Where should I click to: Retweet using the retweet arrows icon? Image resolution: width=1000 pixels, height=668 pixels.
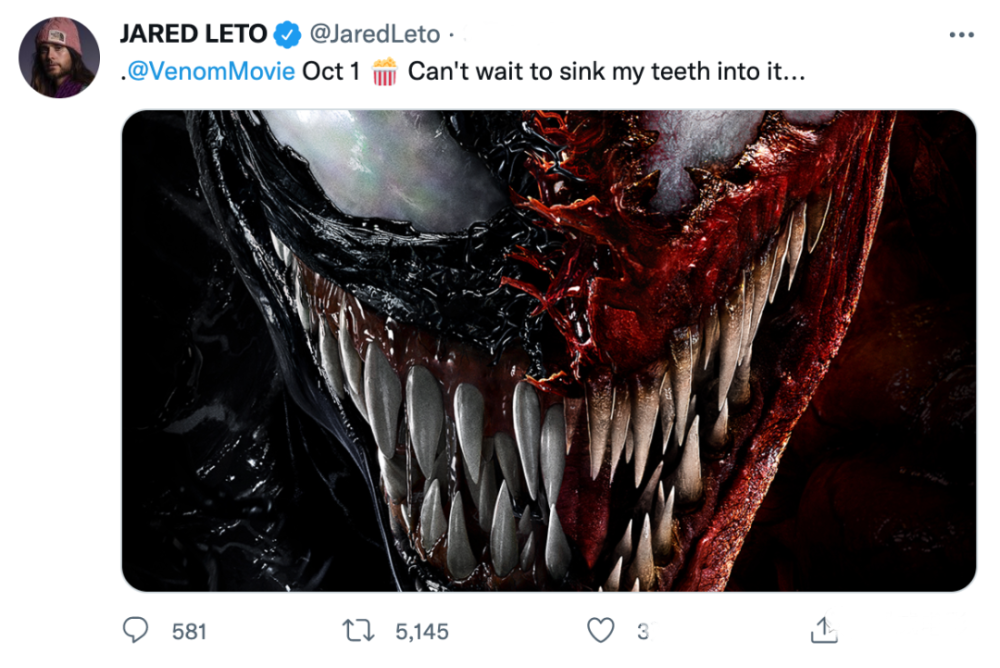358,631
